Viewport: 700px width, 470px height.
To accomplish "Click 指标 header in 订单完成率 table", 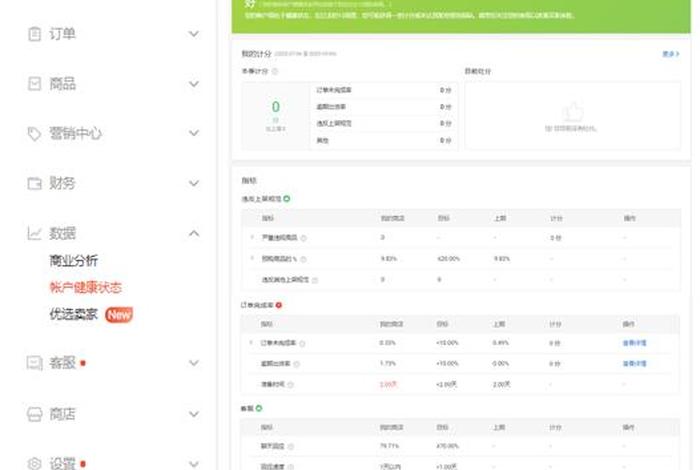I will [267, 324].
